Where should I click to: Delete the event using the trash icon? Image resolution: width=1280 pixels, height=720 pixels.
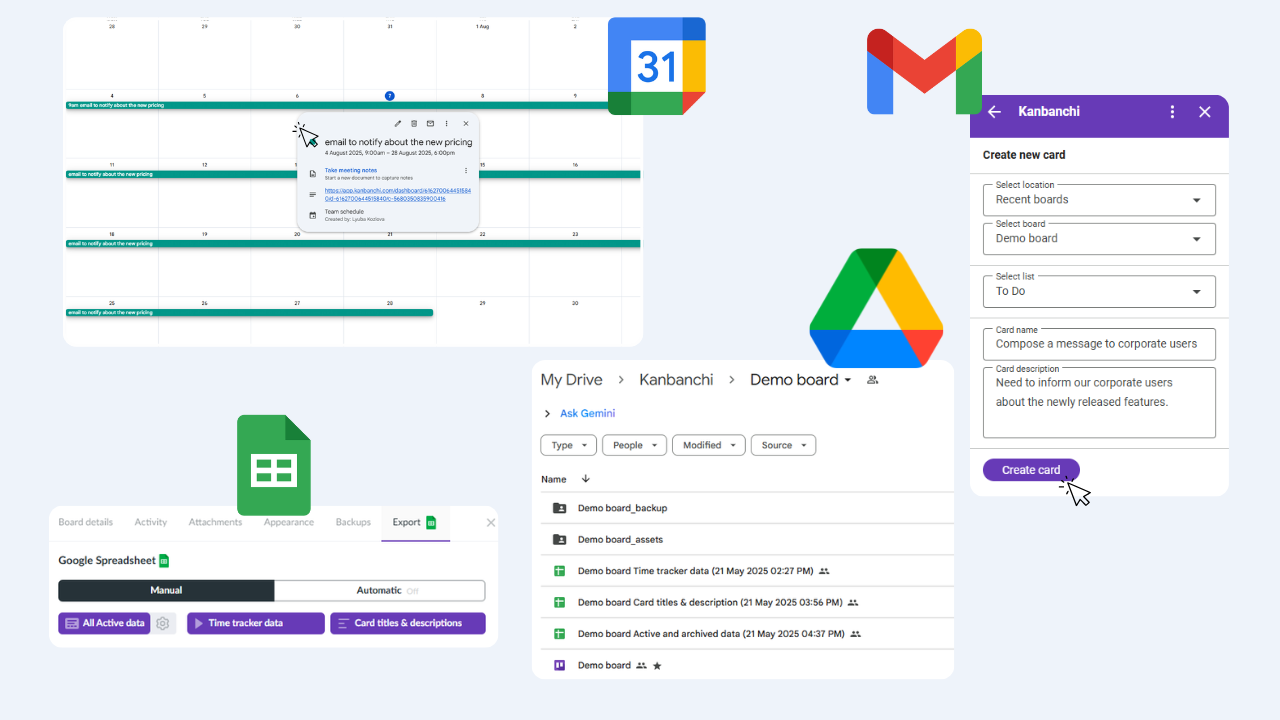pos(414,124)
